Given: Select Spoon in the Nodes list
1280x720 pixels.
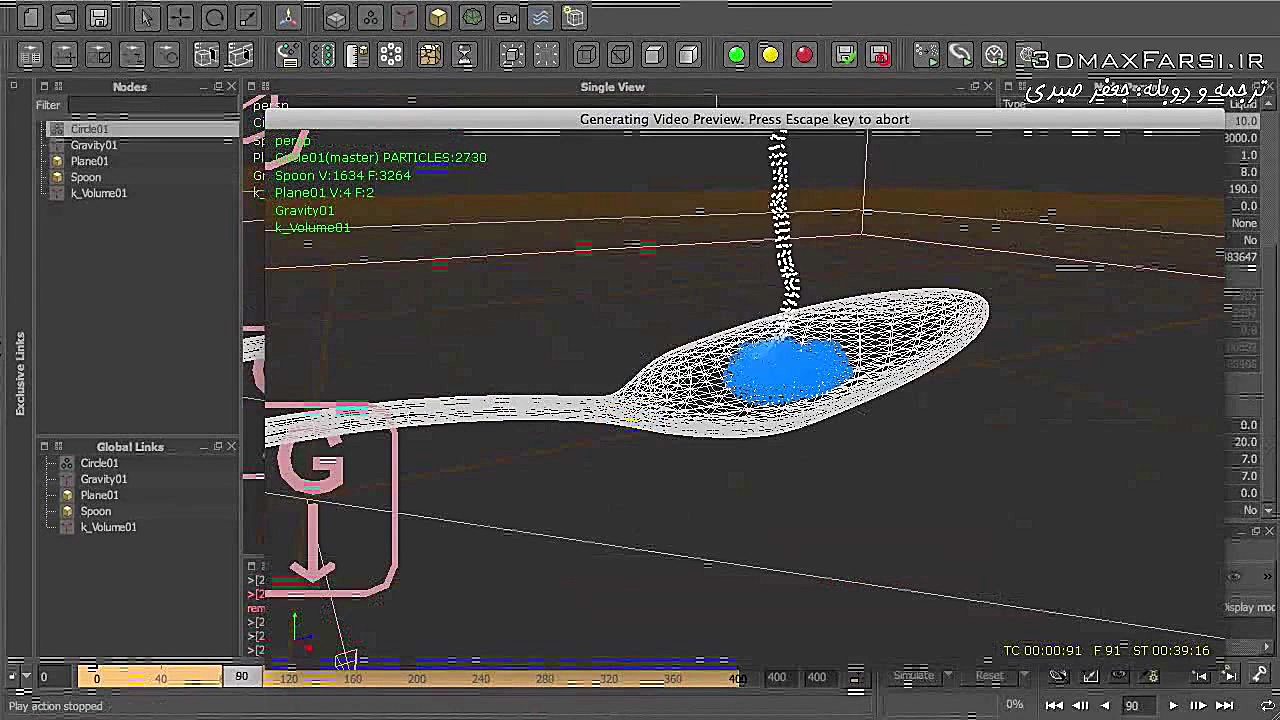Looking at the screenshot, I should (86, 177).
